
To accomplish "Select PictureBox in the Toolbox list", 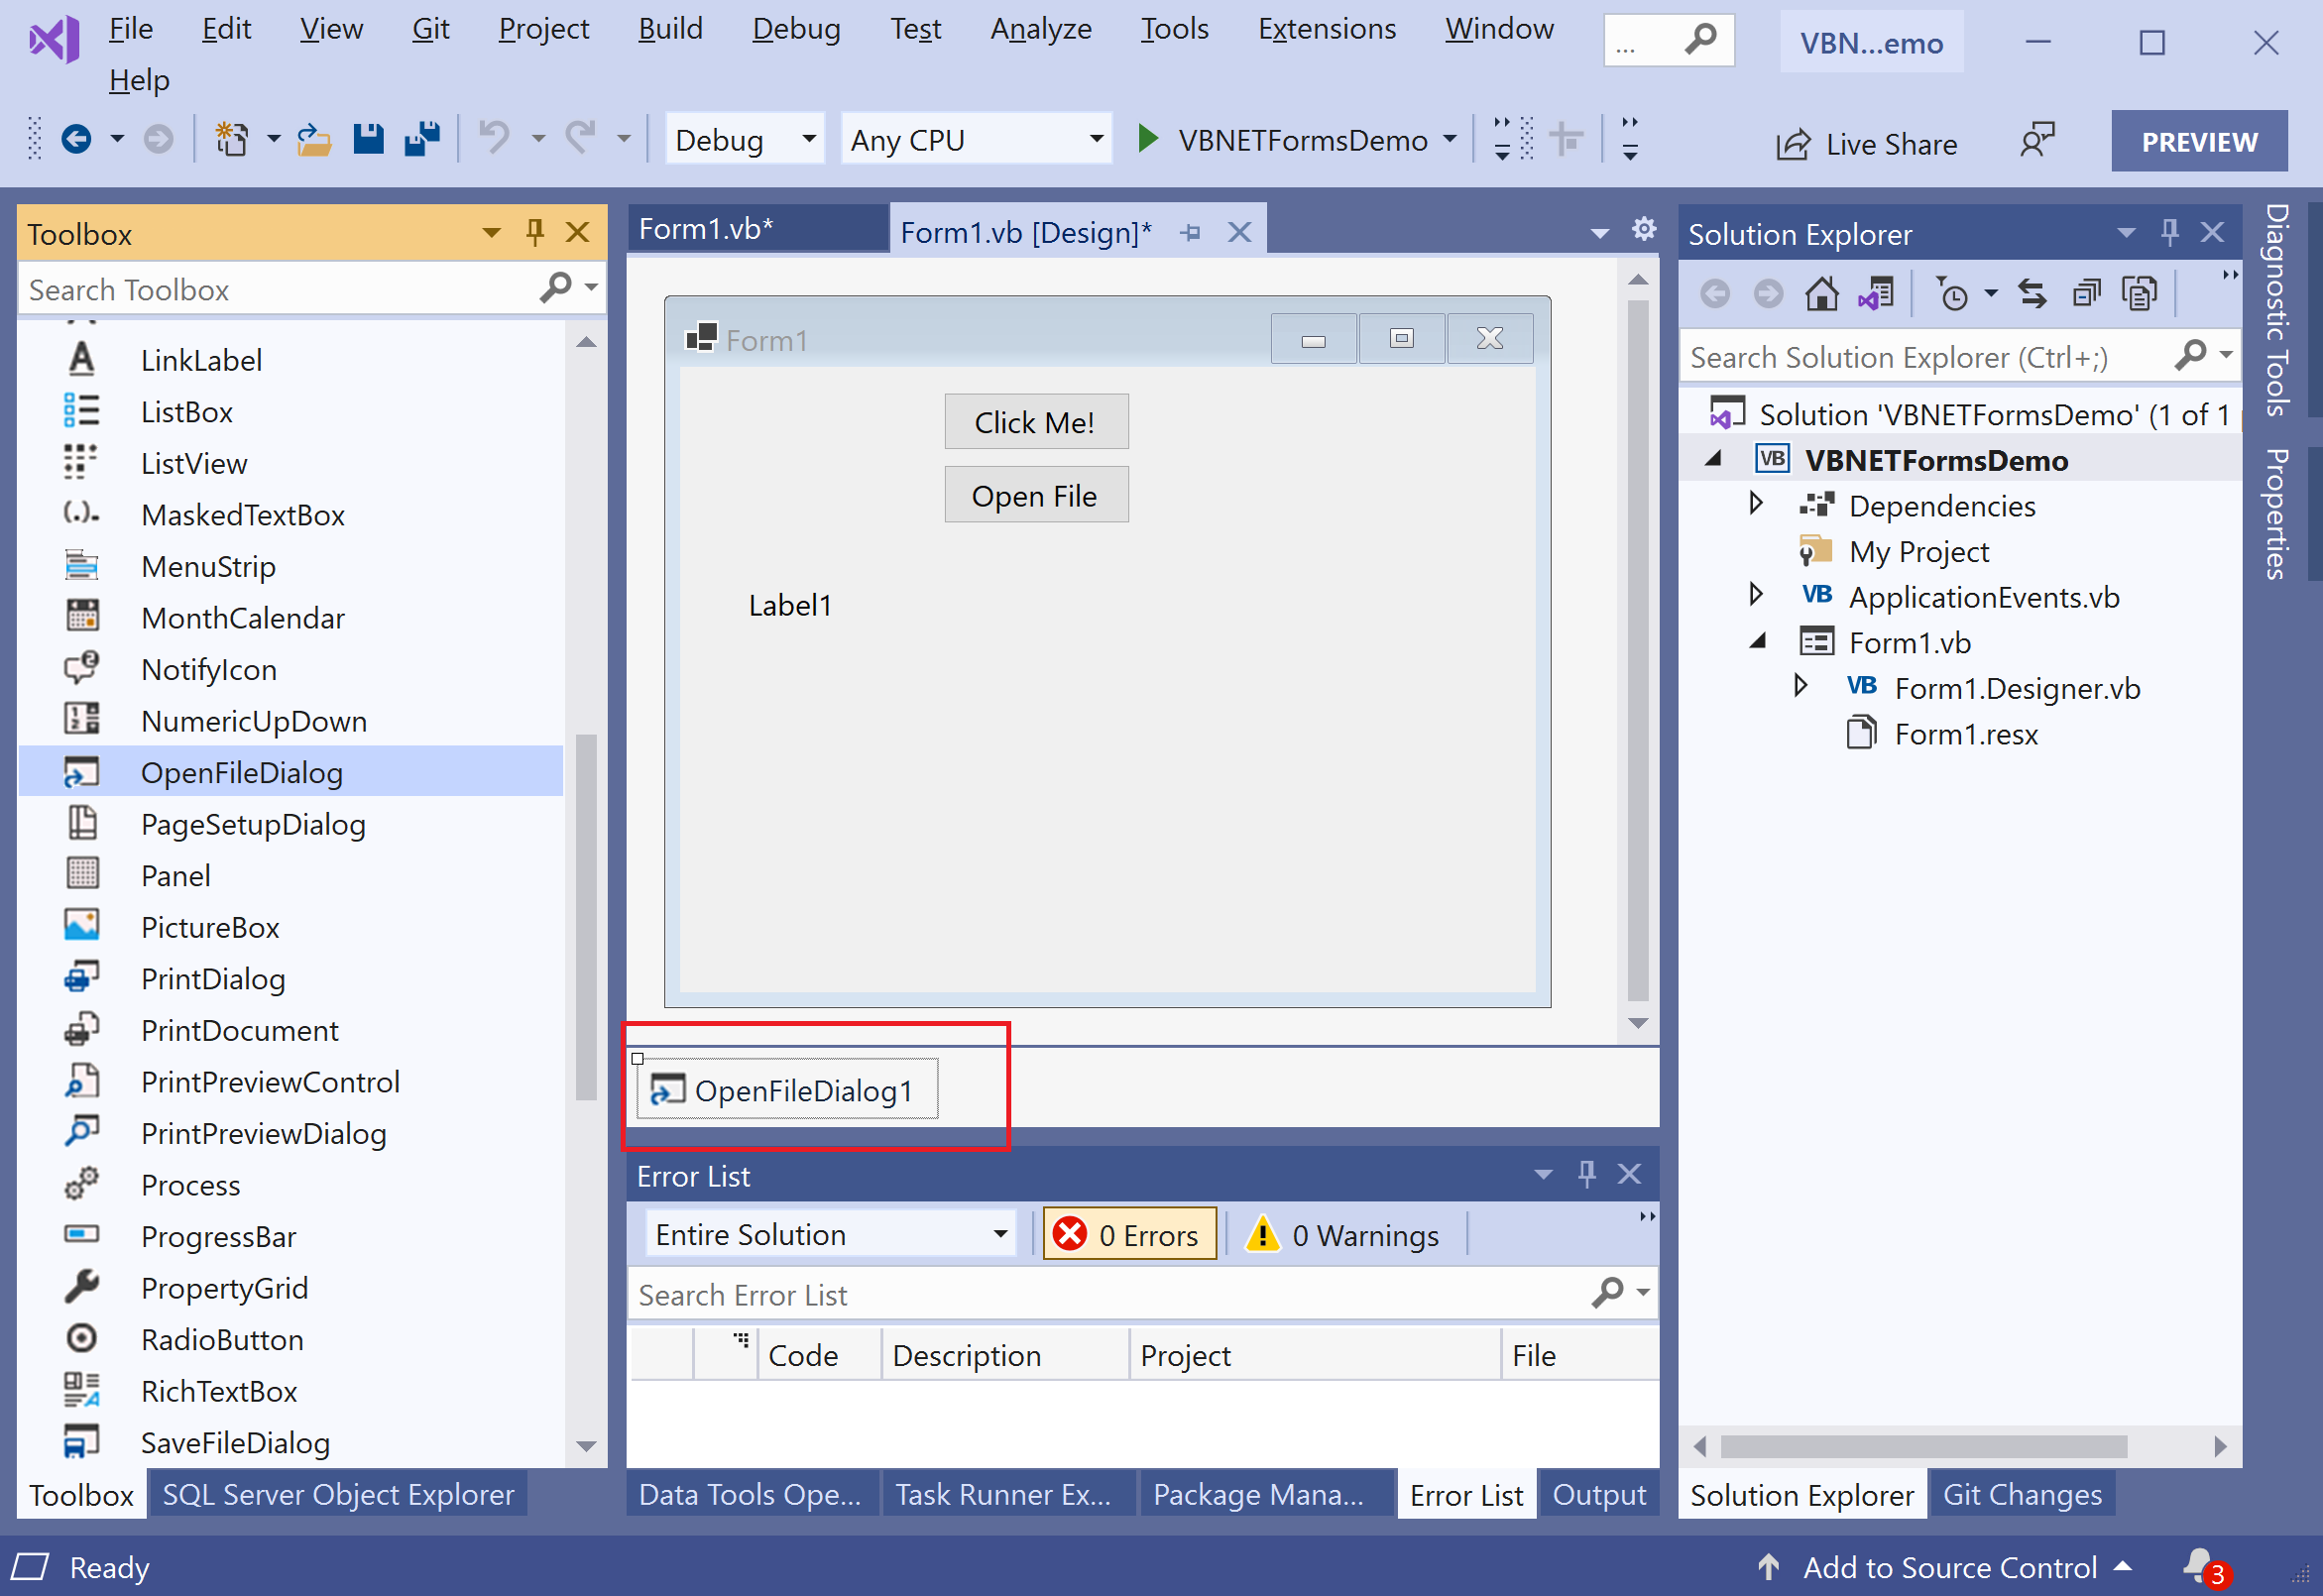I will [210, 927].
